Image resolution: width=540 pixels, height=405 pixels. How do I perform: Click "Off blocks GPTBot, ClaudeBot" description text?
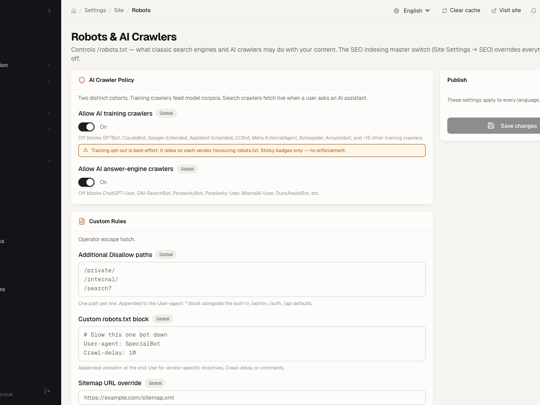[x=250, y=138]
